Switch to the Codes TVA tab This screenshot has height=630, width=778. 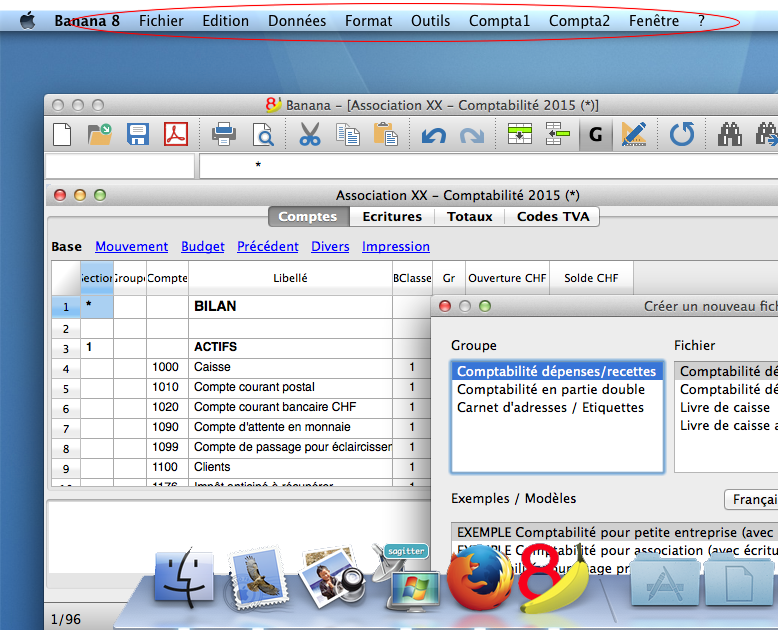[x=552, y=217]
